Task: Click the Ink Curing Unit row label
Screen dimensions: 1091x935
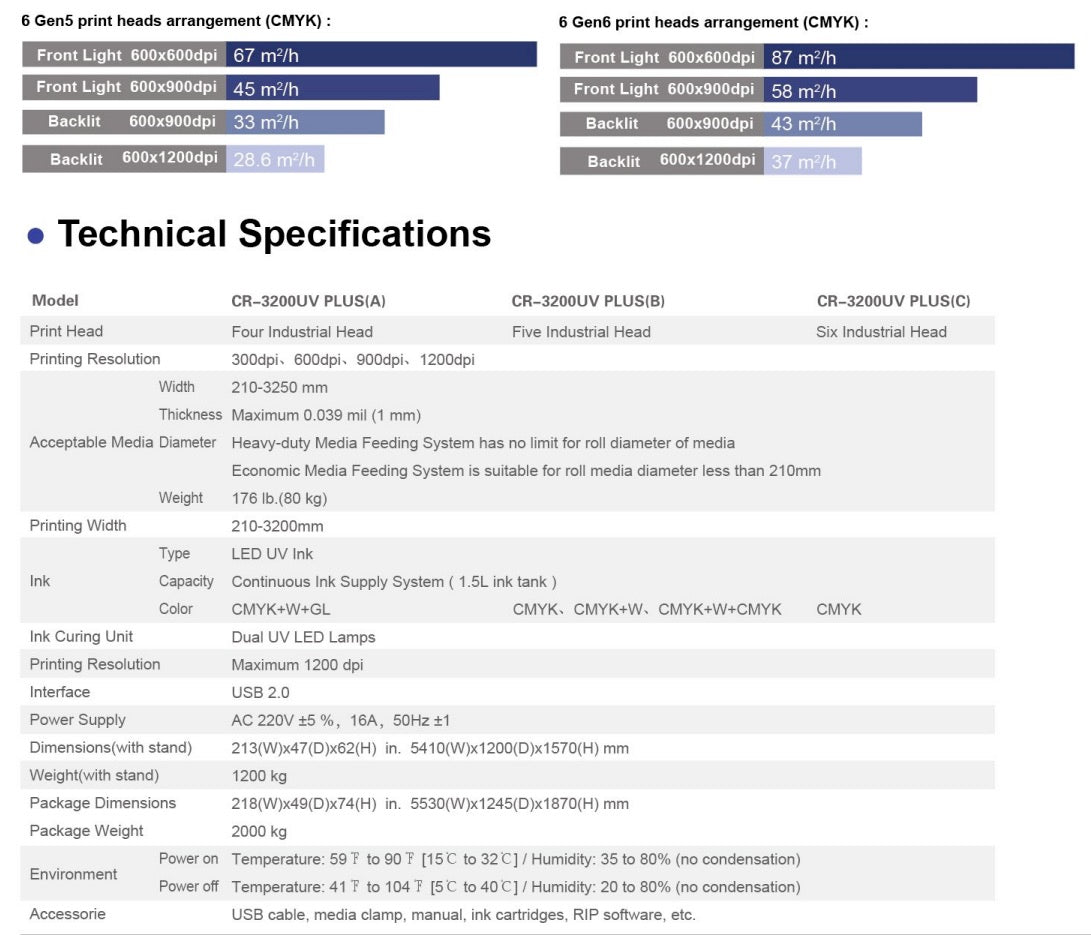Action: point(81,637)
